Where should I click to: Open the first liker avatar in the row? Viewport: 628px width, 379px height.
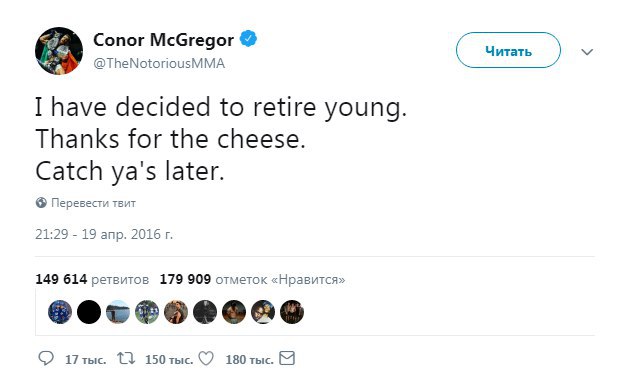point(60,312)
